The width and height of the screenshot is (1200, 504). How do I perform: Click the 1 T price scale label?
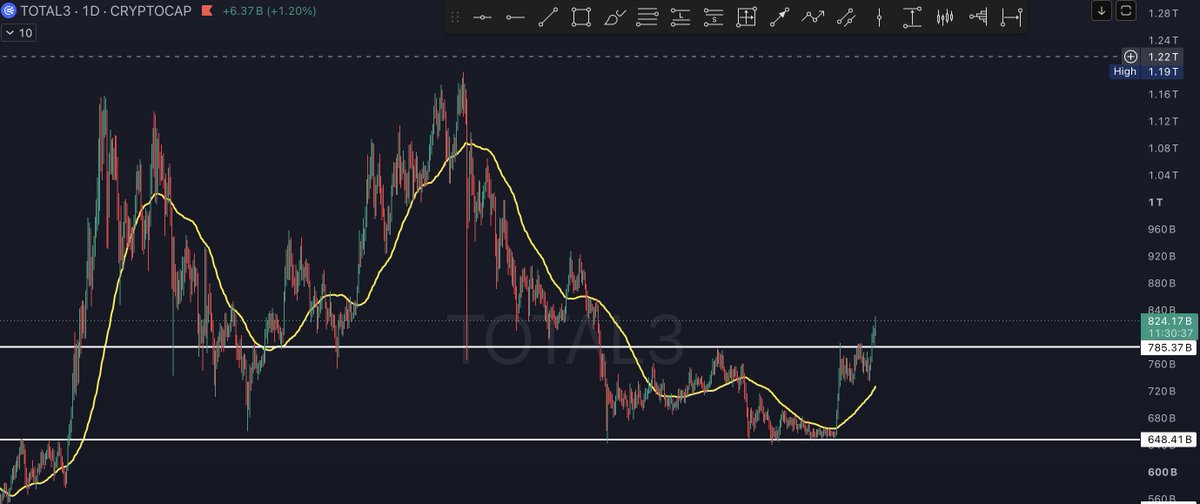[1155, 202]
